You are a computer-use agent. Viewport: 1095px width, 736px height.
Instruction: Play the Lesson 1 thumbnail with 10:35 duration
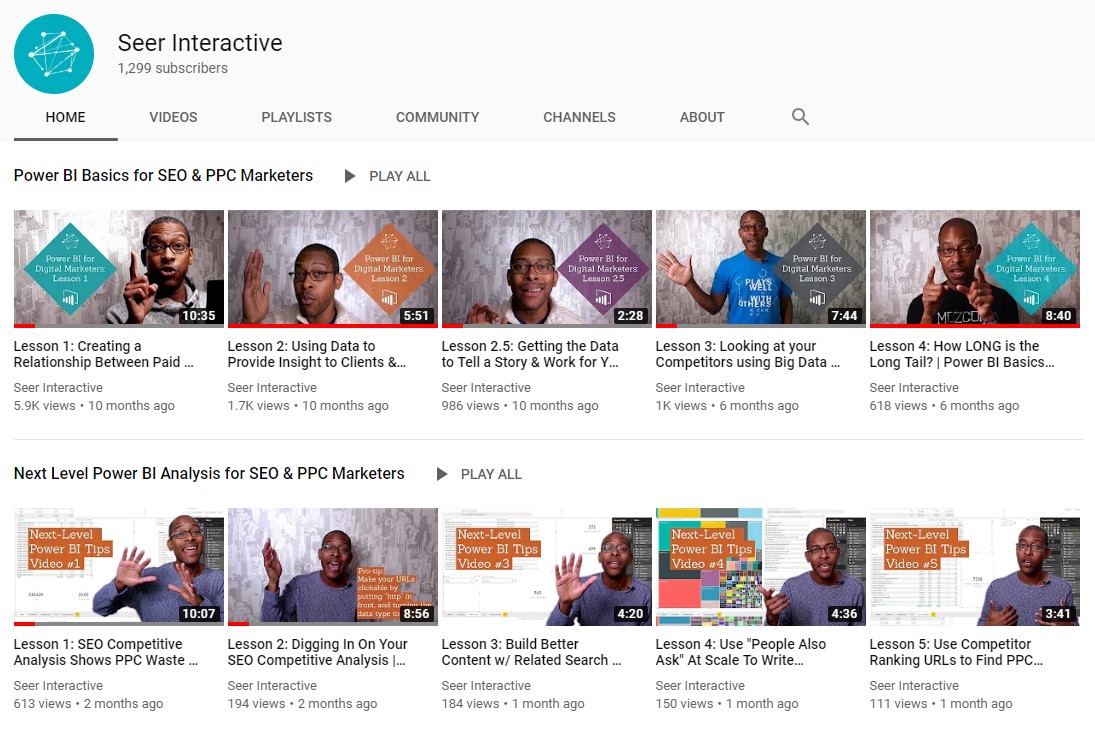[118, 267]
